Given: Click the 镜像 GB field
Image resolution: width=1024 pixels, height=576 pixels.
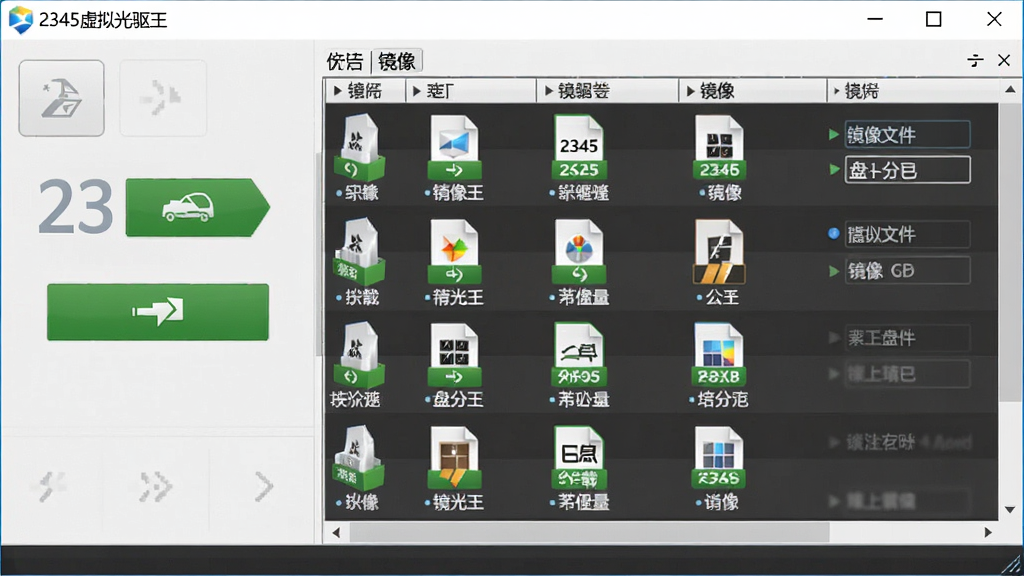Looking at the screenshot, I should coord(907,270).
